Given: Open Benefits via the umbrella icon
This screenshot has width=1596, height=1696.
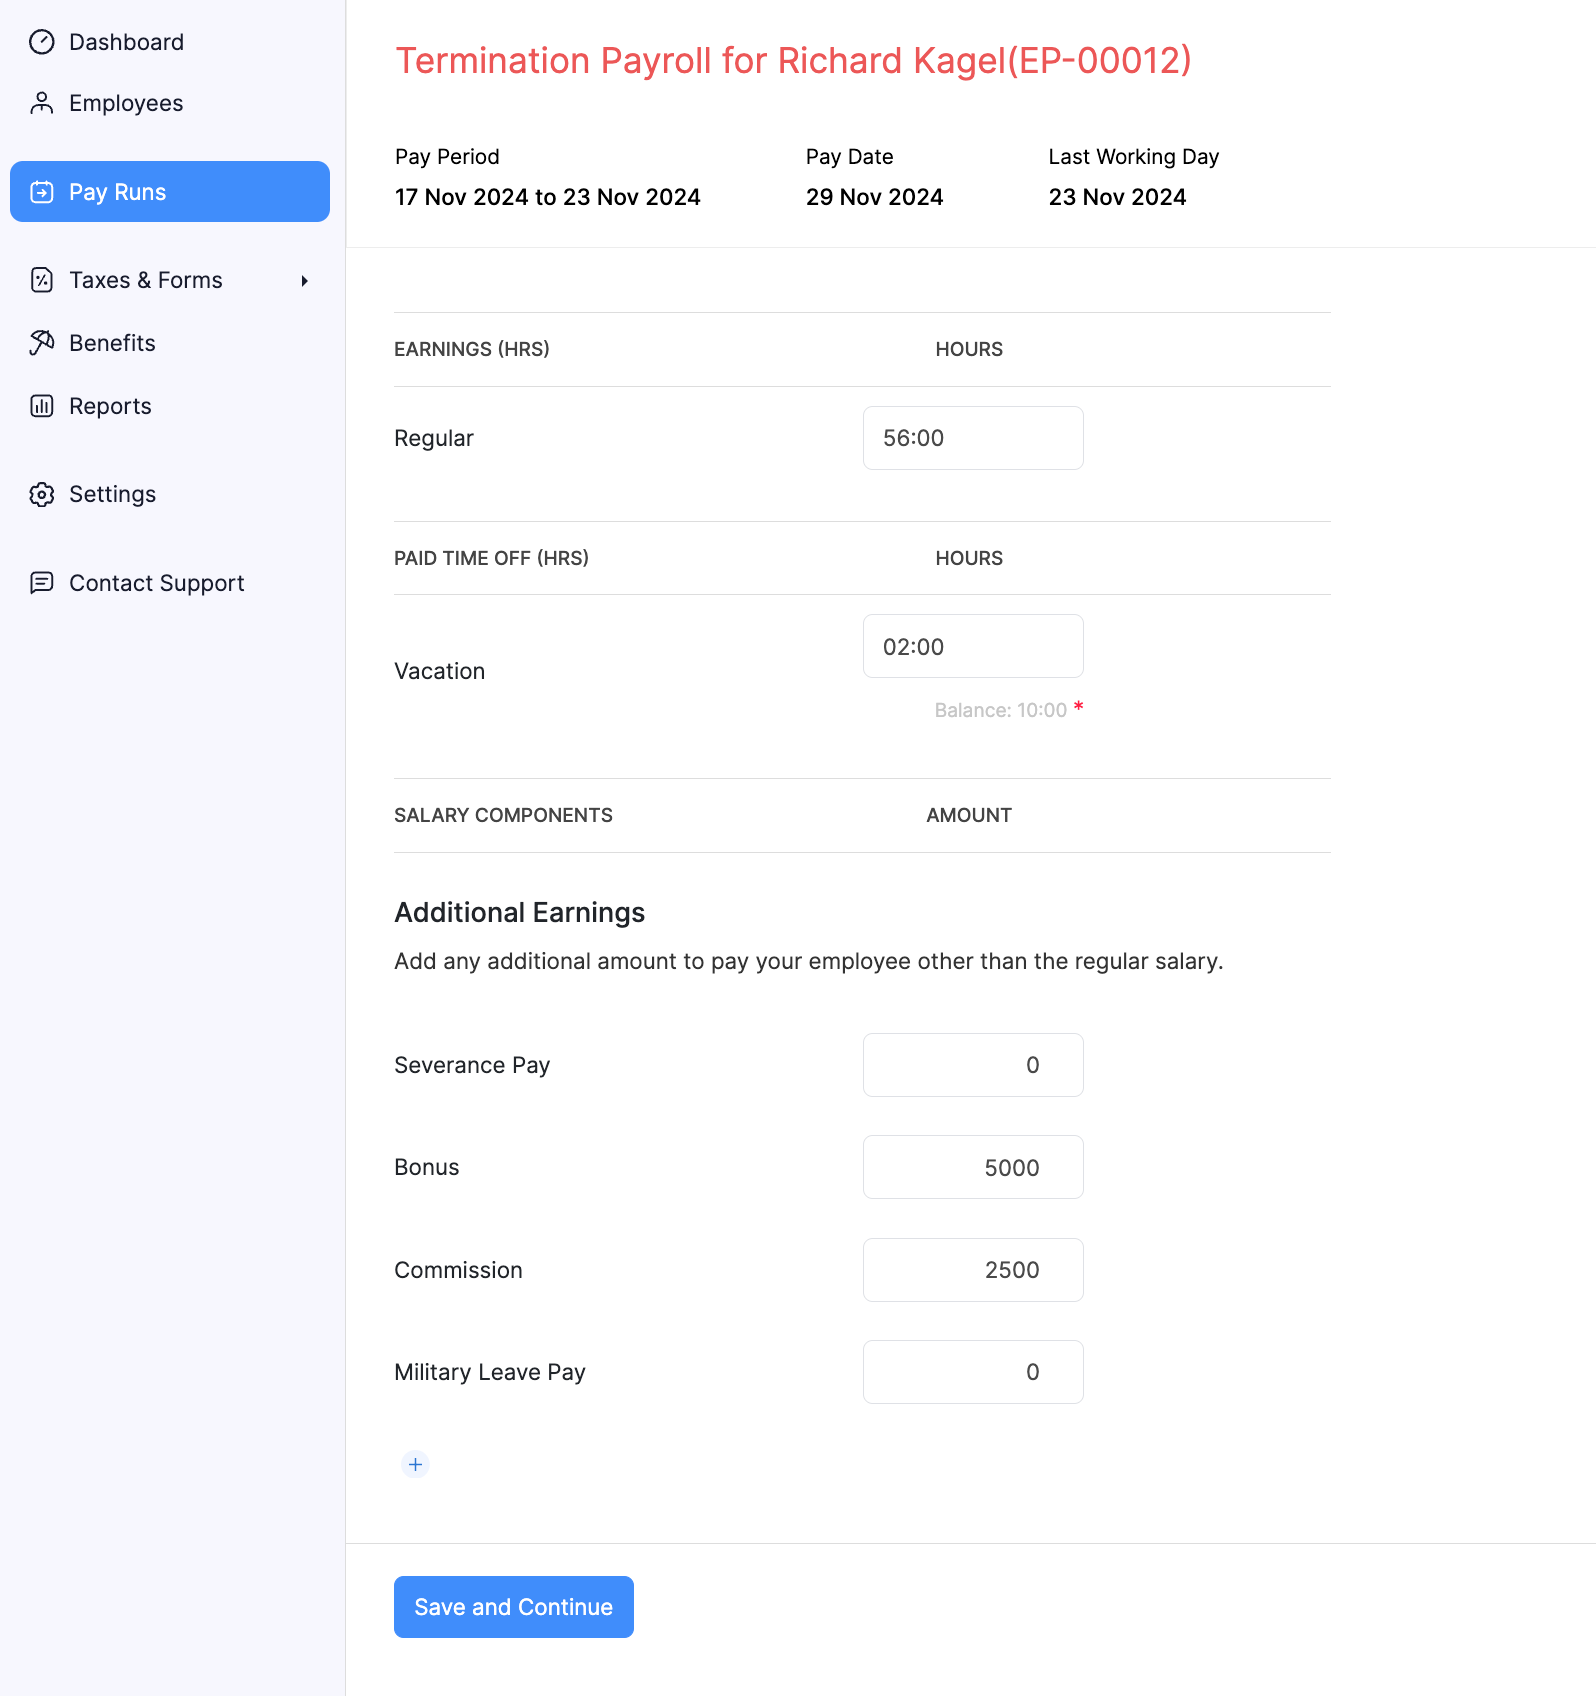Looking at the screenshot, I should point(42,342).
